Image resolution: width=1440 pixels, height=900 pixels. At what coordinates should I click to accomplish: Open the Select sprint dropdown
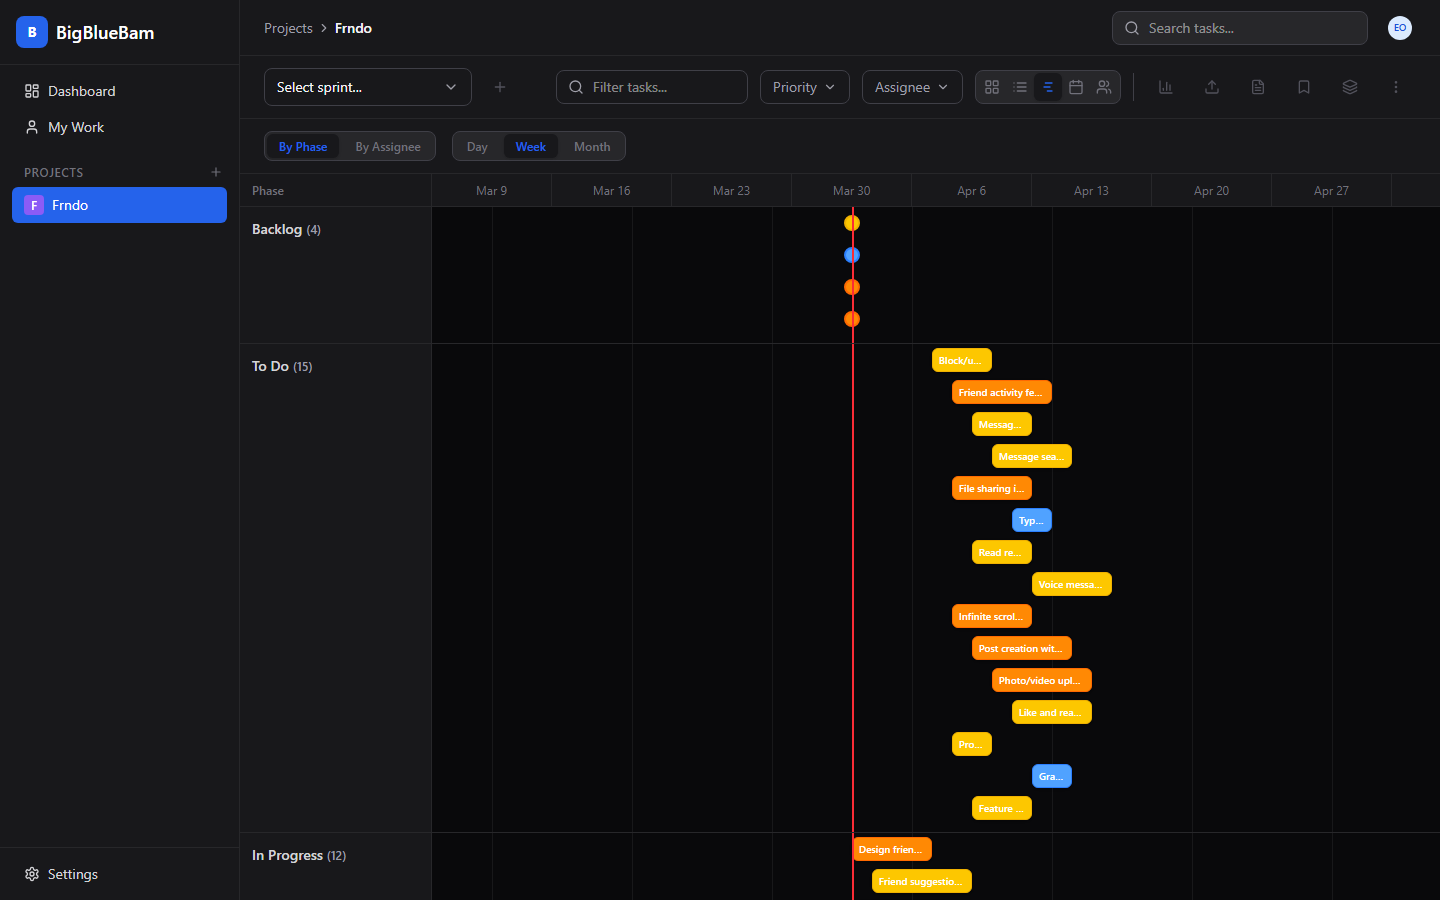367,87
